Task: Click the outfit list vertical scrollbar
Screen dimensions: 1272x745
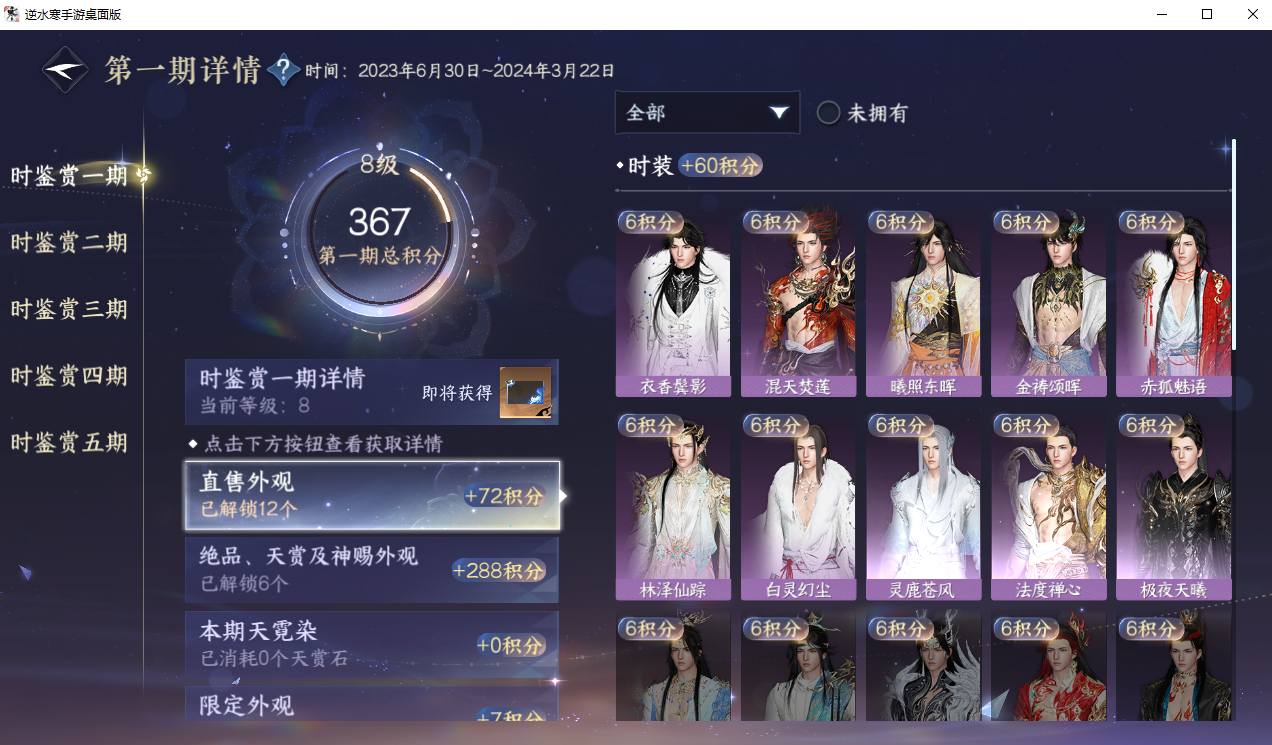Action: point(1234,245)
